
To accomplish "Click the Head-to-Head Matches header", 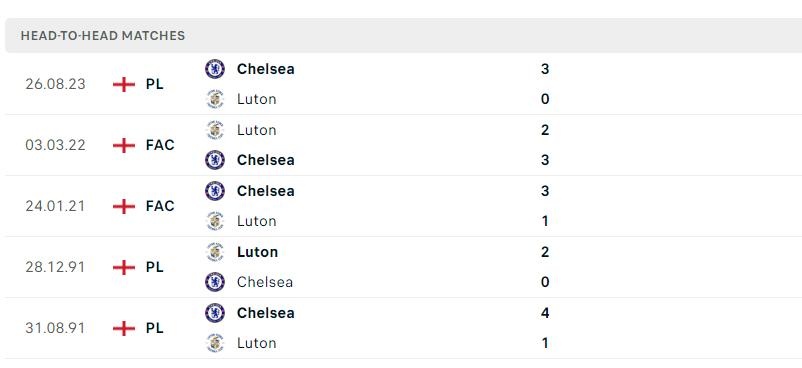I will tap(103, 36).
